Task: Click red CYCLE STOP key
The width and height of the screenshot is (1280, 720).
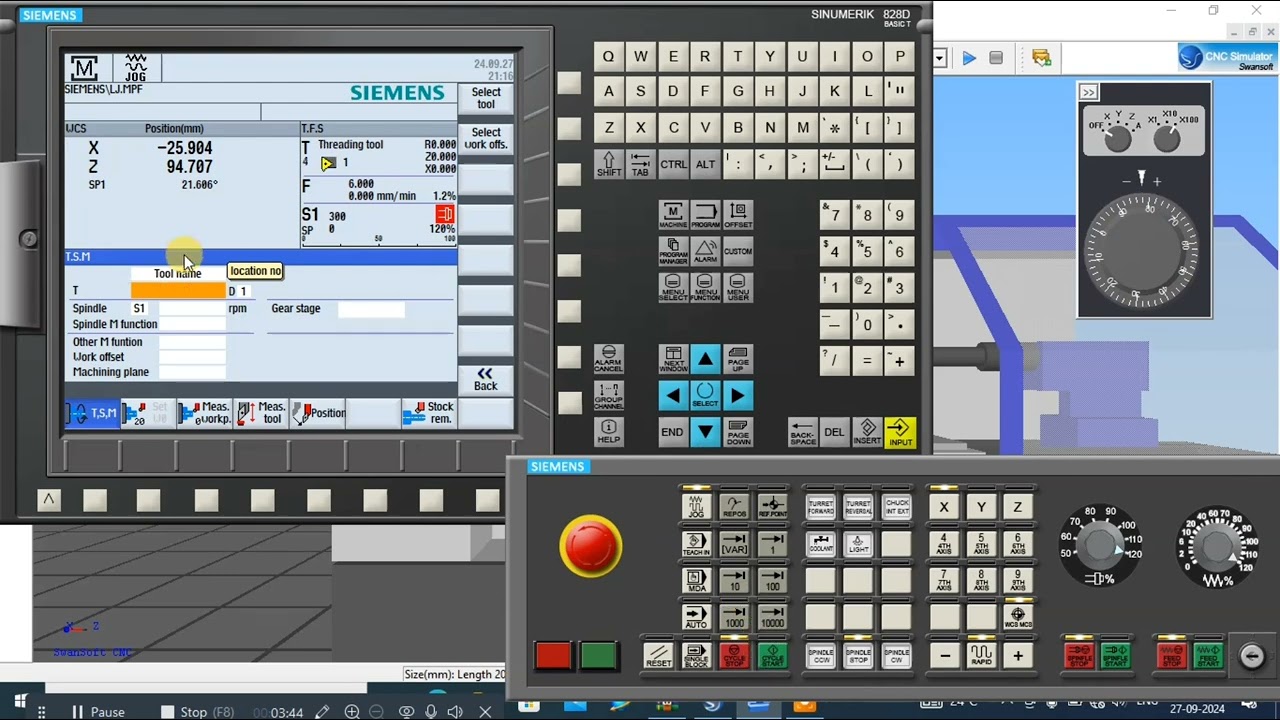Action: (734, 656)
